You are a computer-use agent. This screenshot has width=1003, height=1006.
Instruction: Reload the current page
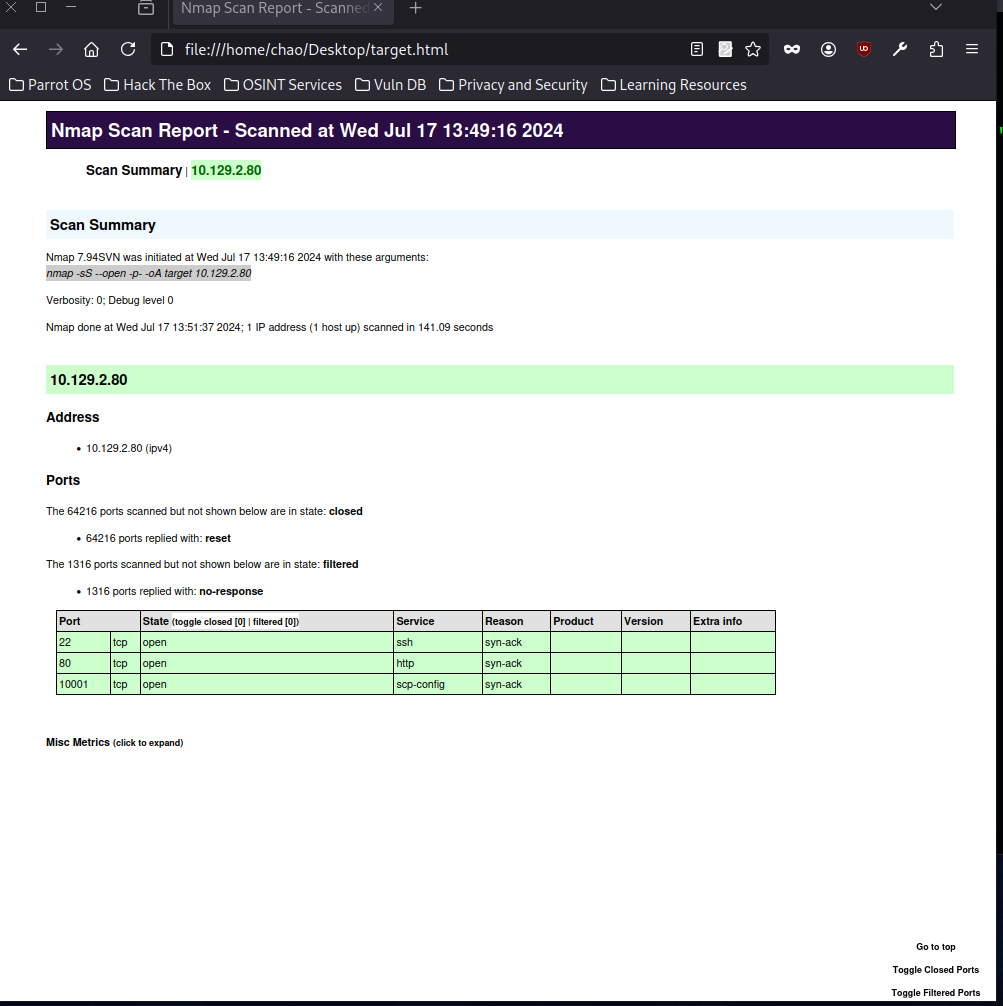coord(128,49)
